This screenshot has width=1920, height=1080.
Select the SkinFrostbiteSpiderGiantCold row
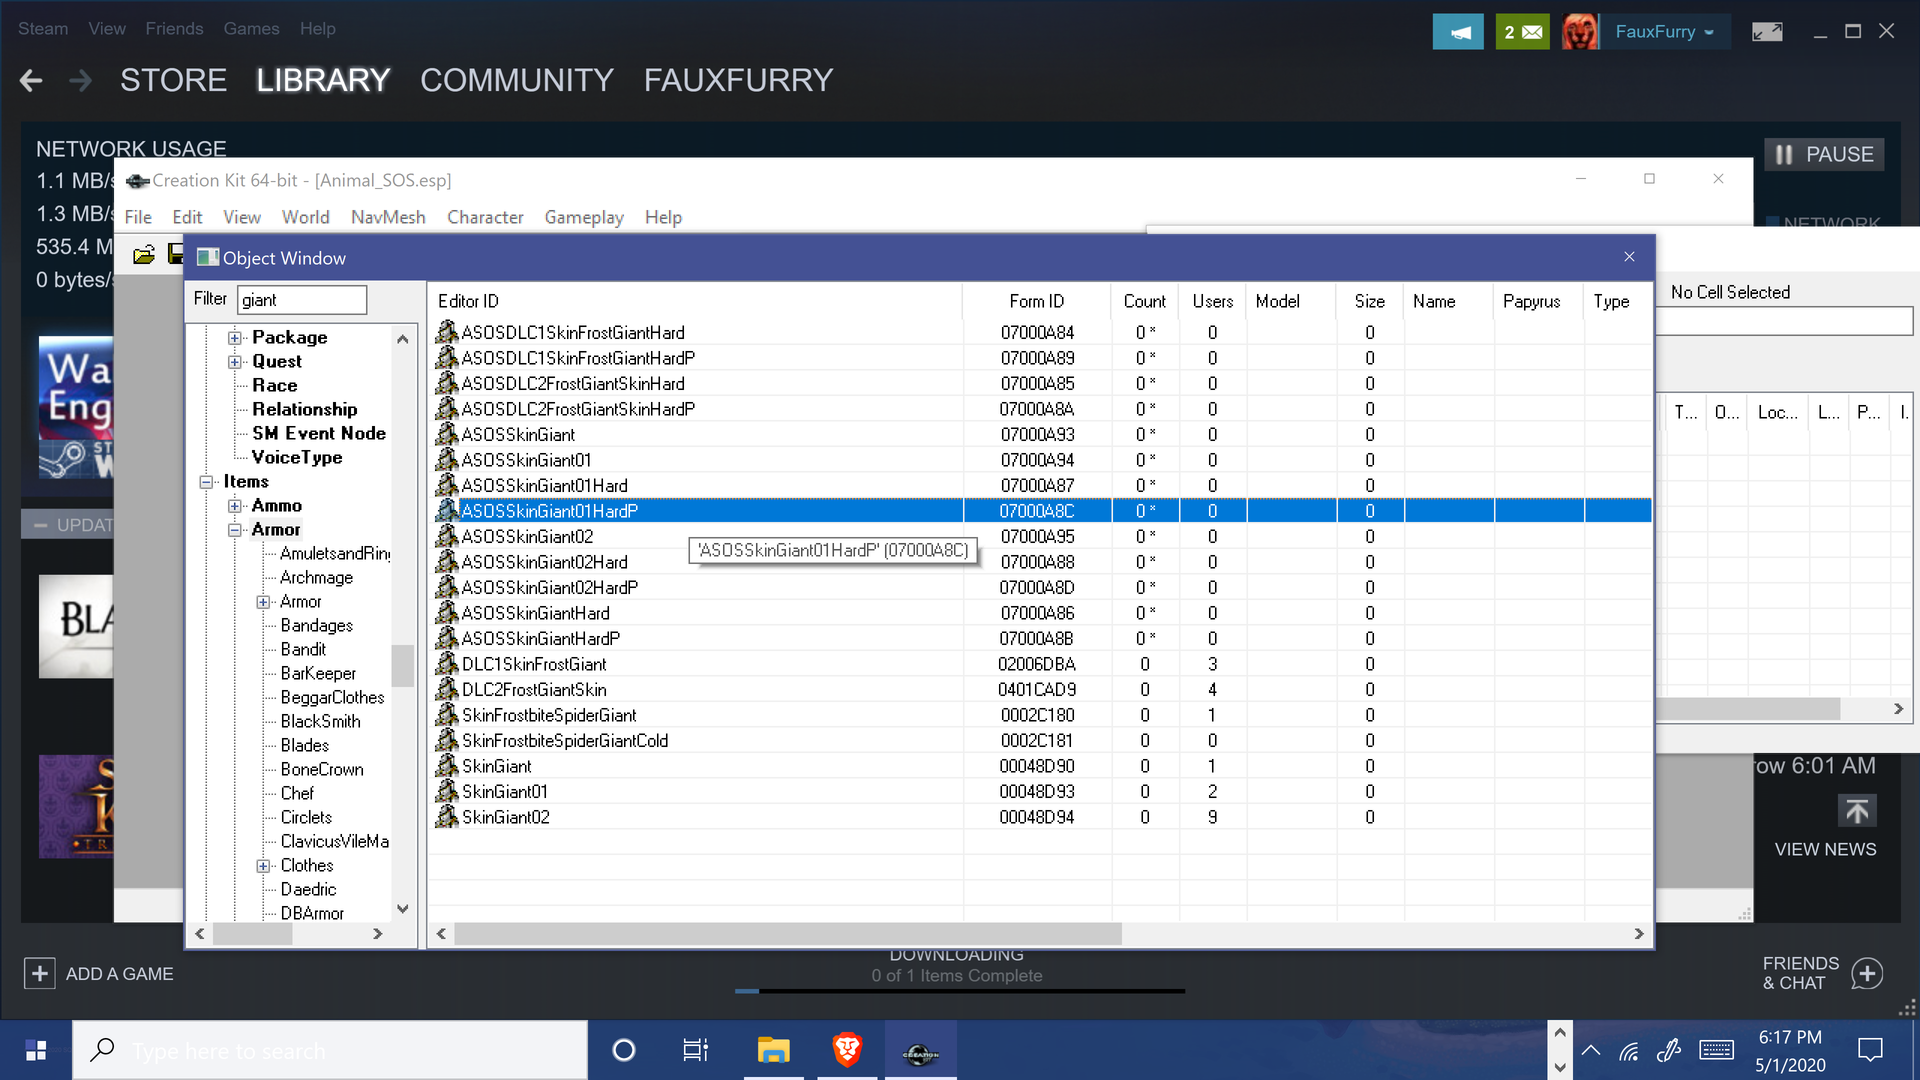pyautogui.click(x=1040, y=741)
